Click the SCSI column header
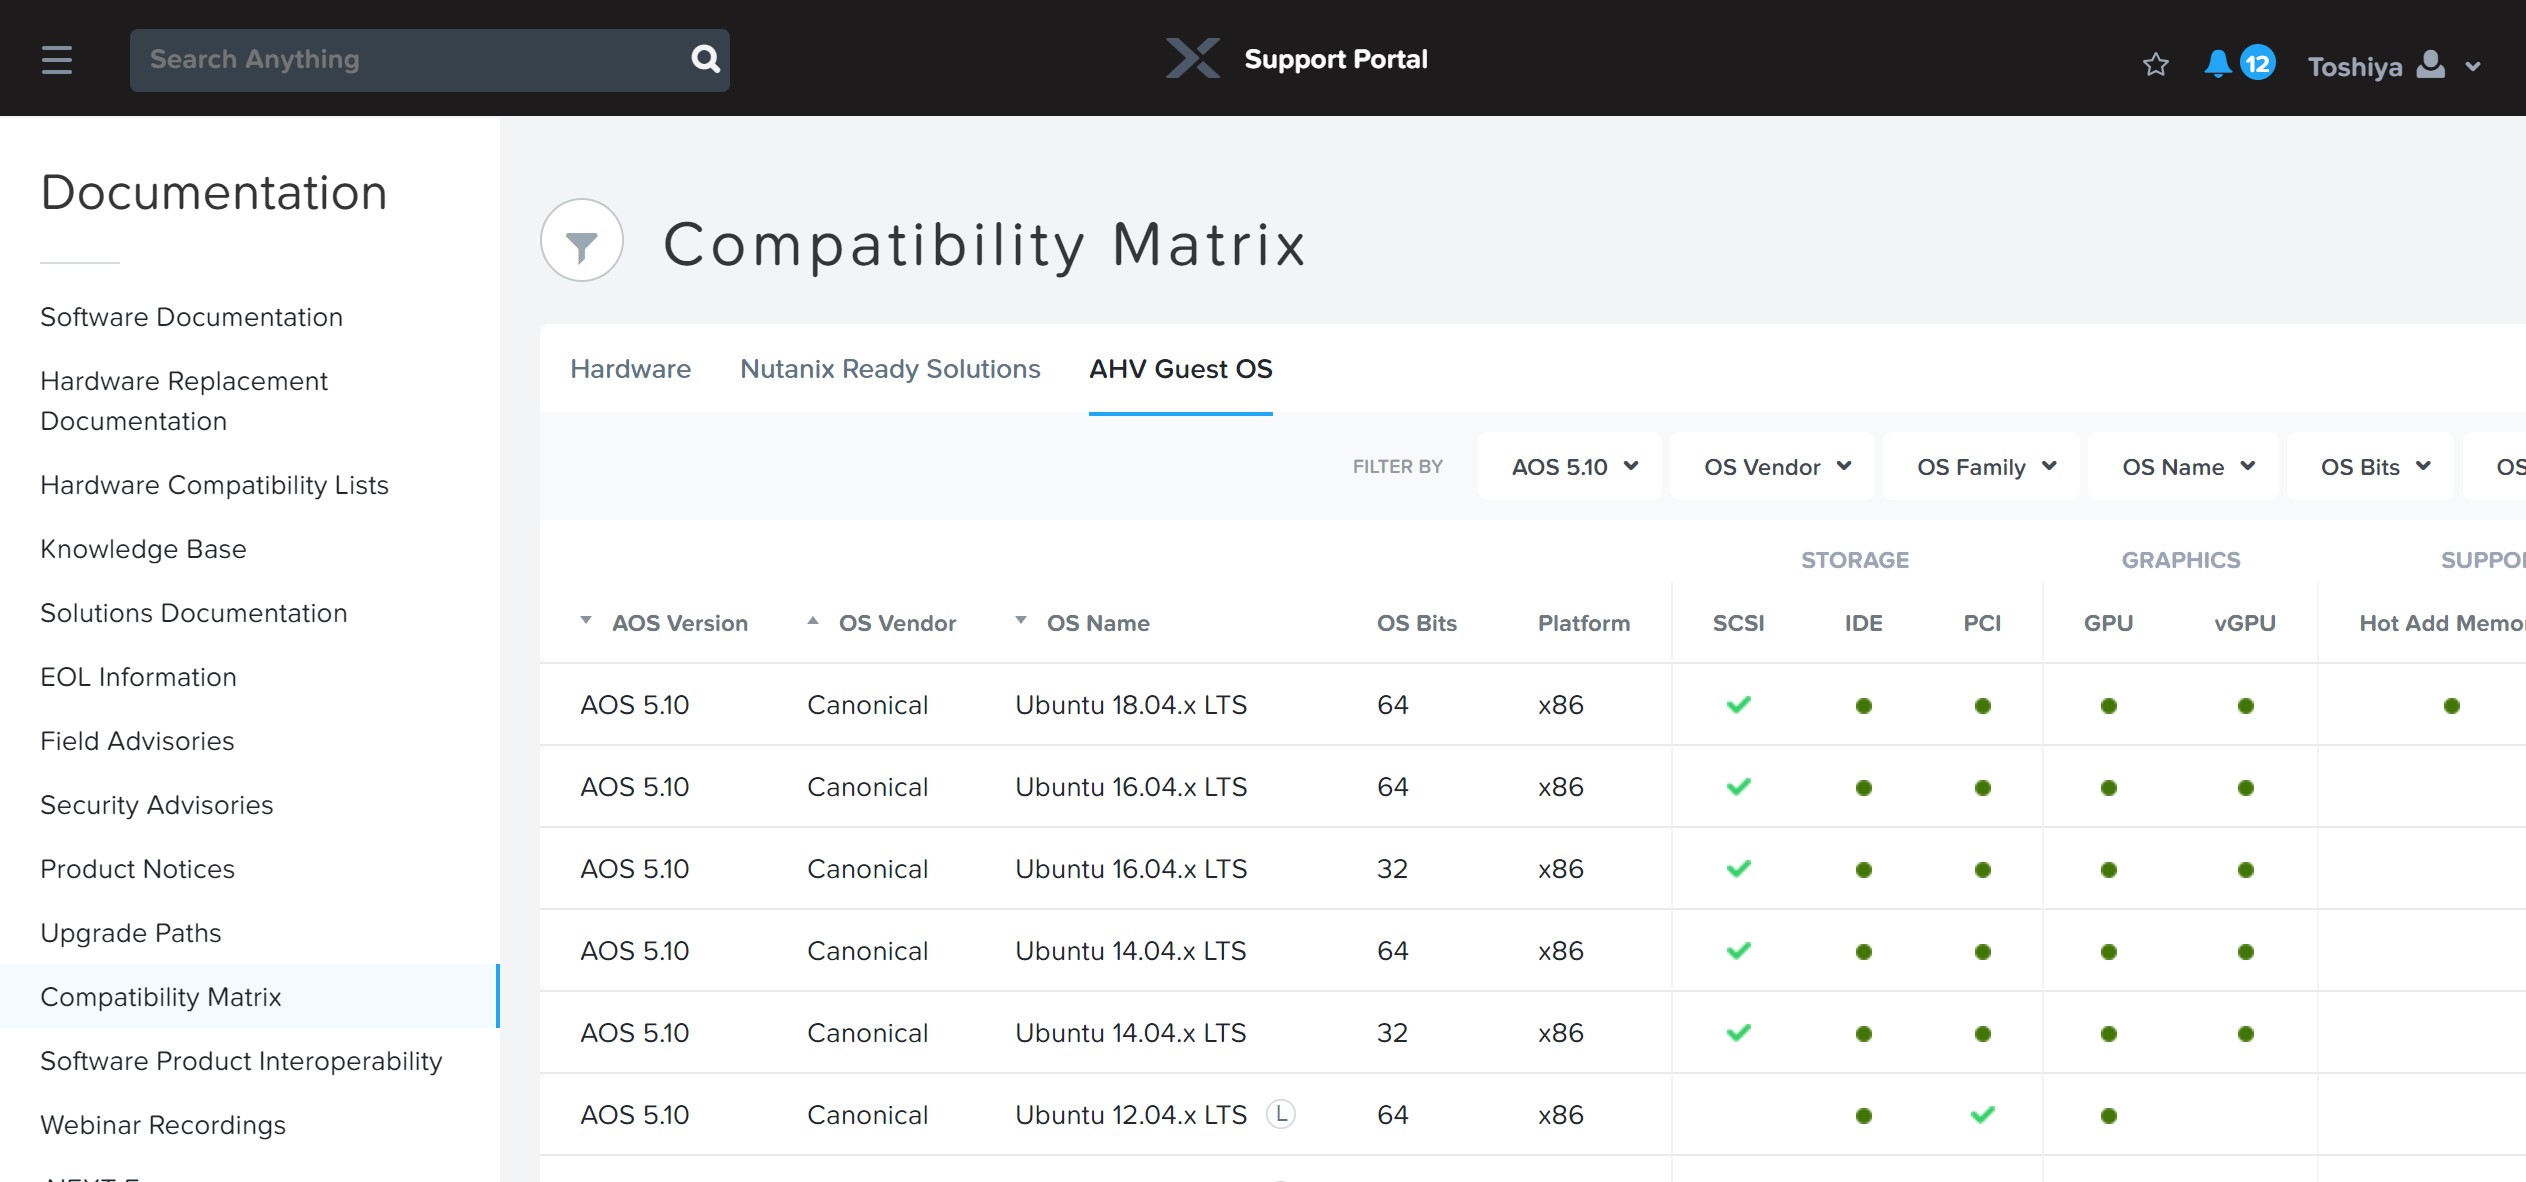 tap(1739, 623)
